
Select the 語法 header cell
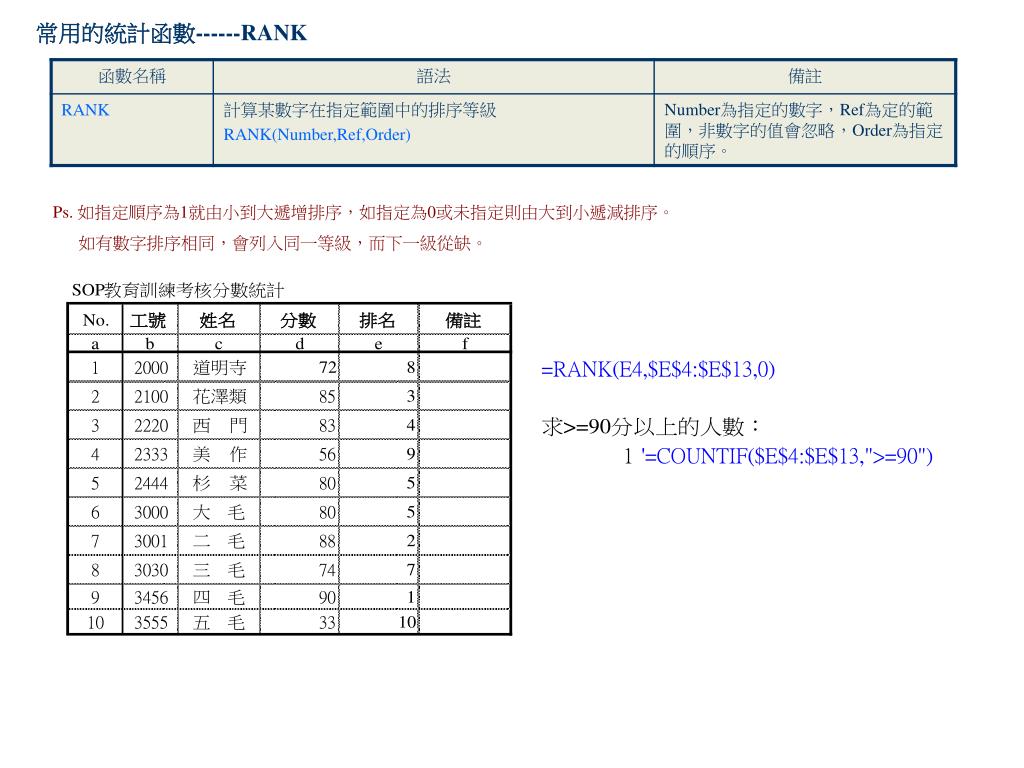point(434,76)
